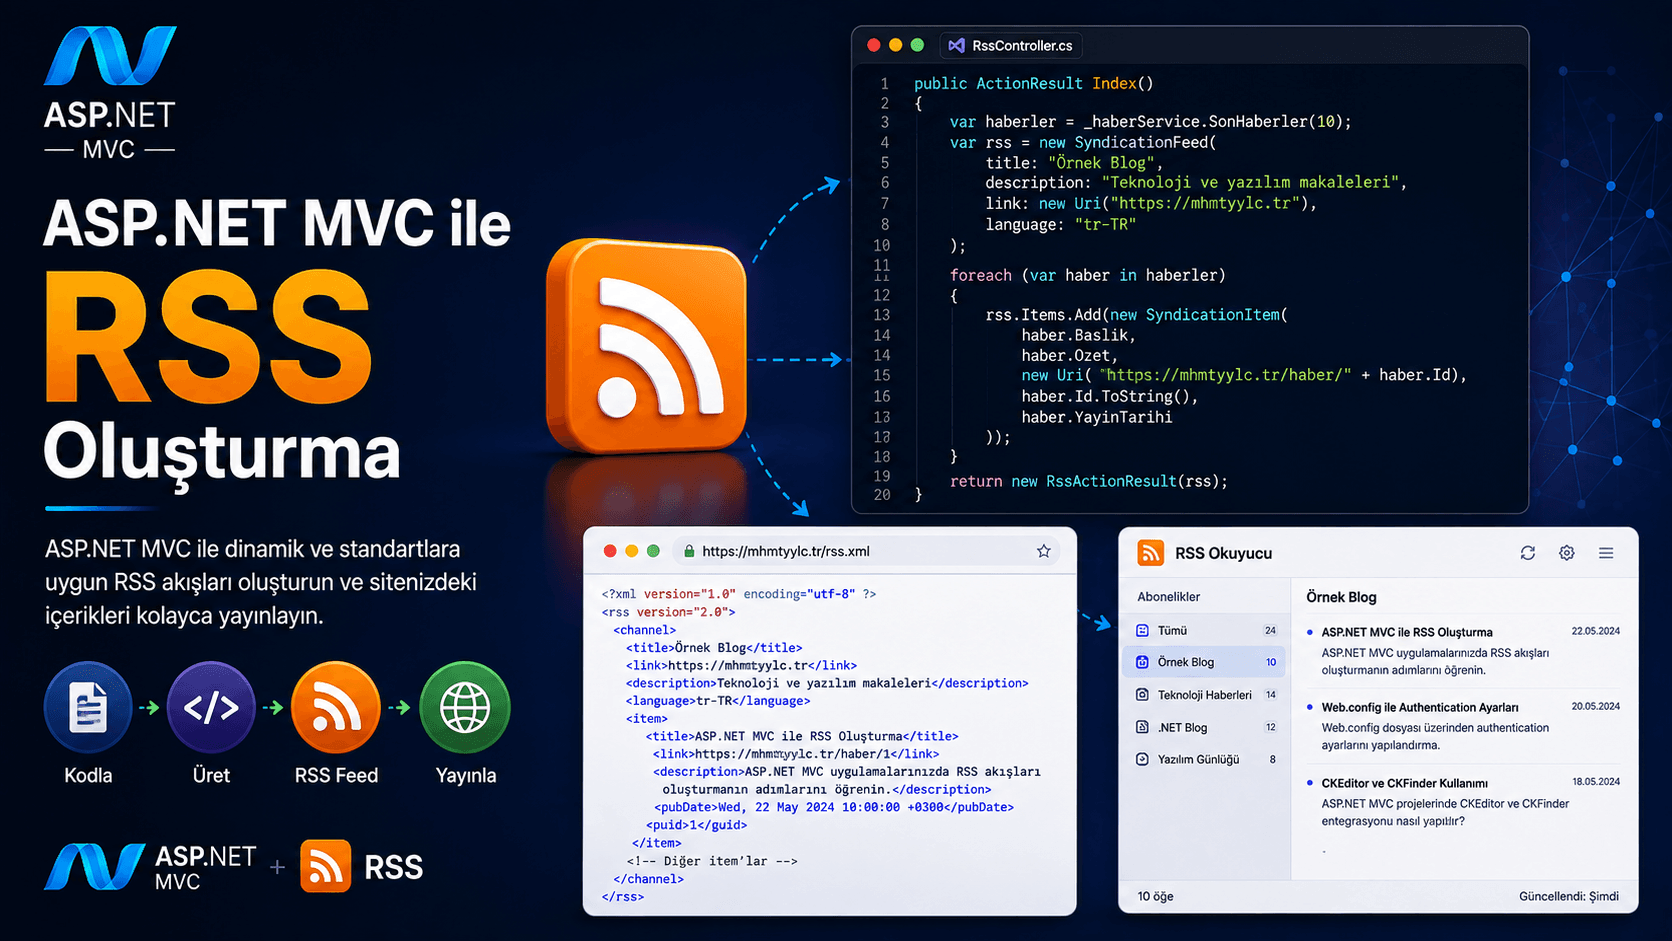Viewport: 1672px width, 941px height.
Task: Close the RssController.cs code window with red button
Action: pyautogui.click(x=874, y=45)
